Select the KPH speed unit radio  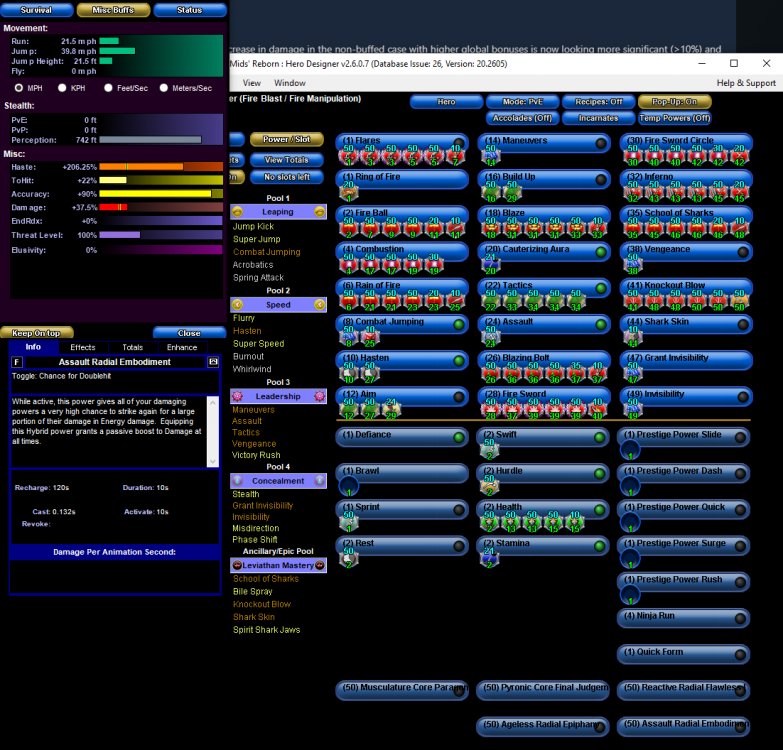[62, 88]
